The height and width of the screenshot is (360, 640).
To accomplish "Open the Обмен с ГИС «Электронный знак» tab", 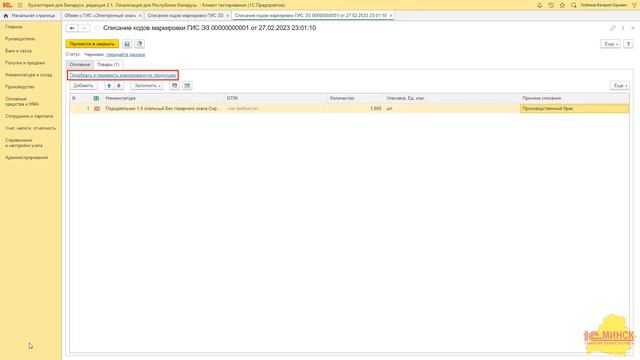I will tap(100, 16).
